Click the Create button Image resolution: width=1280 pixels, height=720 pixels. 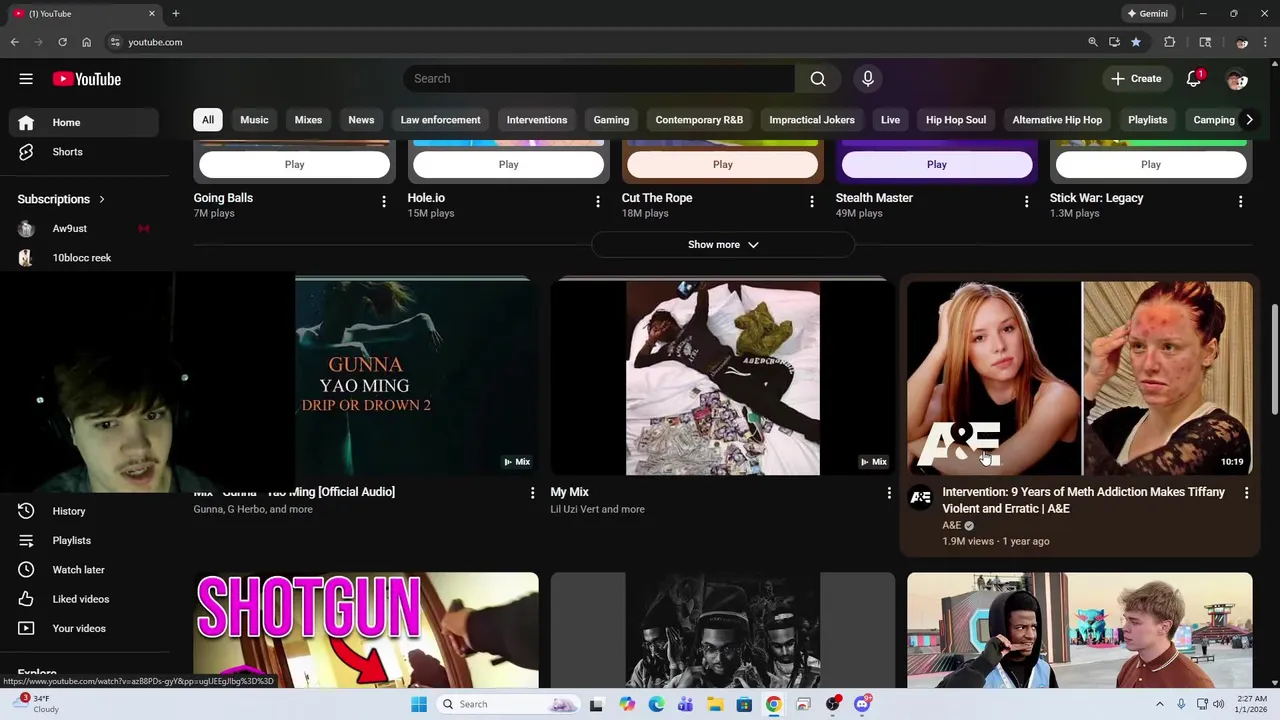(x=1136, y=79)
